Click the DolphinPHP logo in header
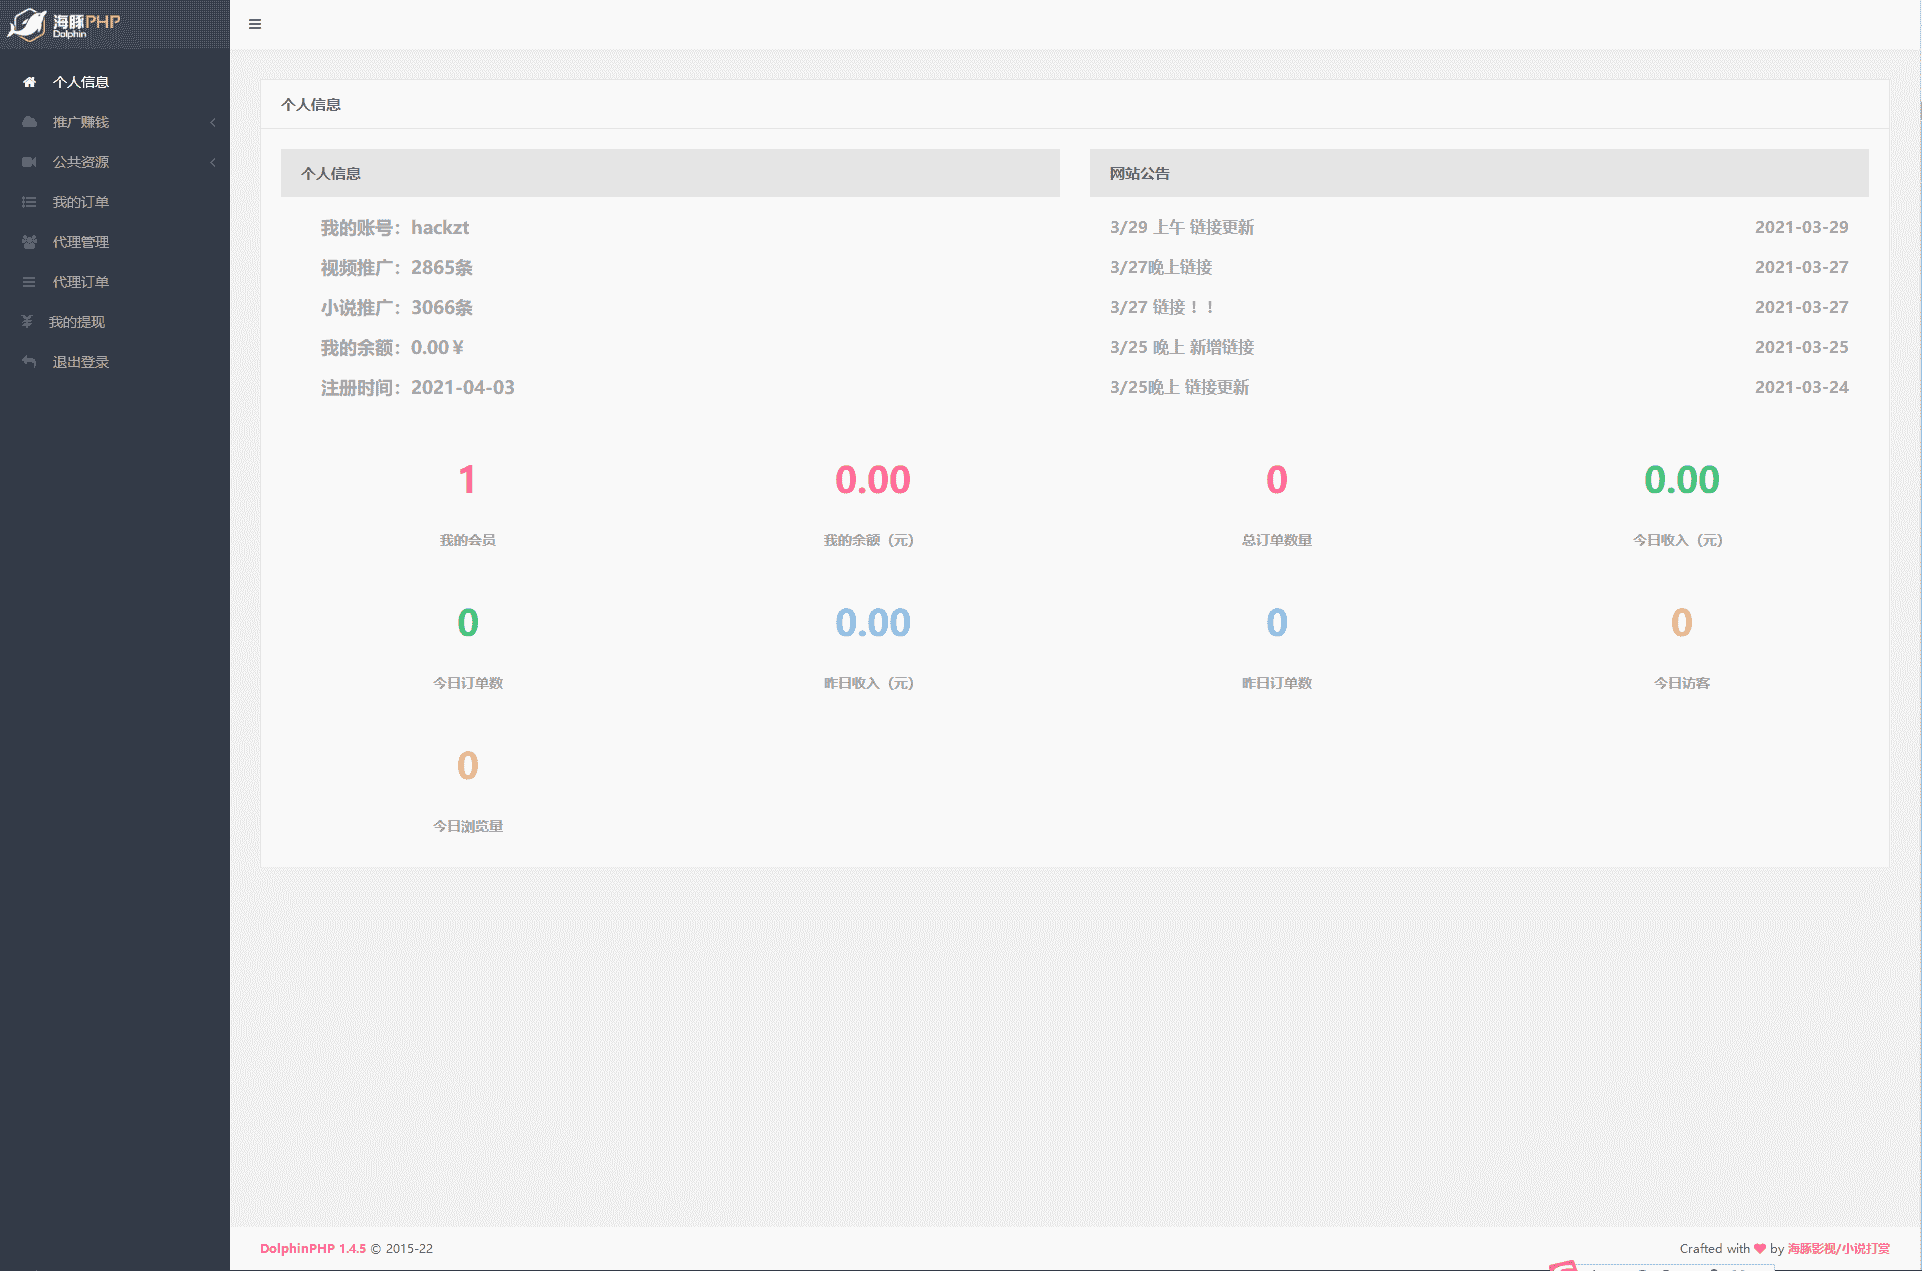The image size is (1922, 1271). 65,24
